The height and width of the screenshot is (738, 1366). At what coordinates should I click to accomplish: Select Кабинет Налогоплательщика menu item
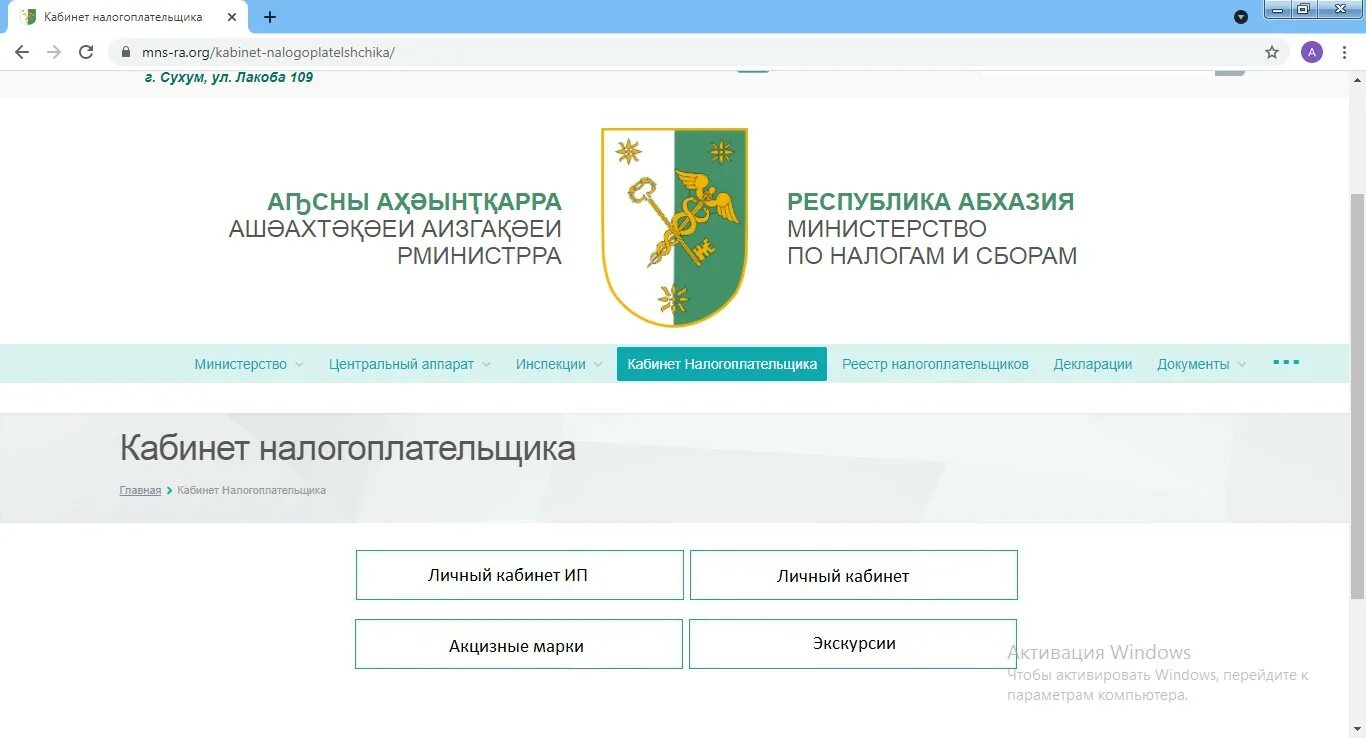[722, 364]
